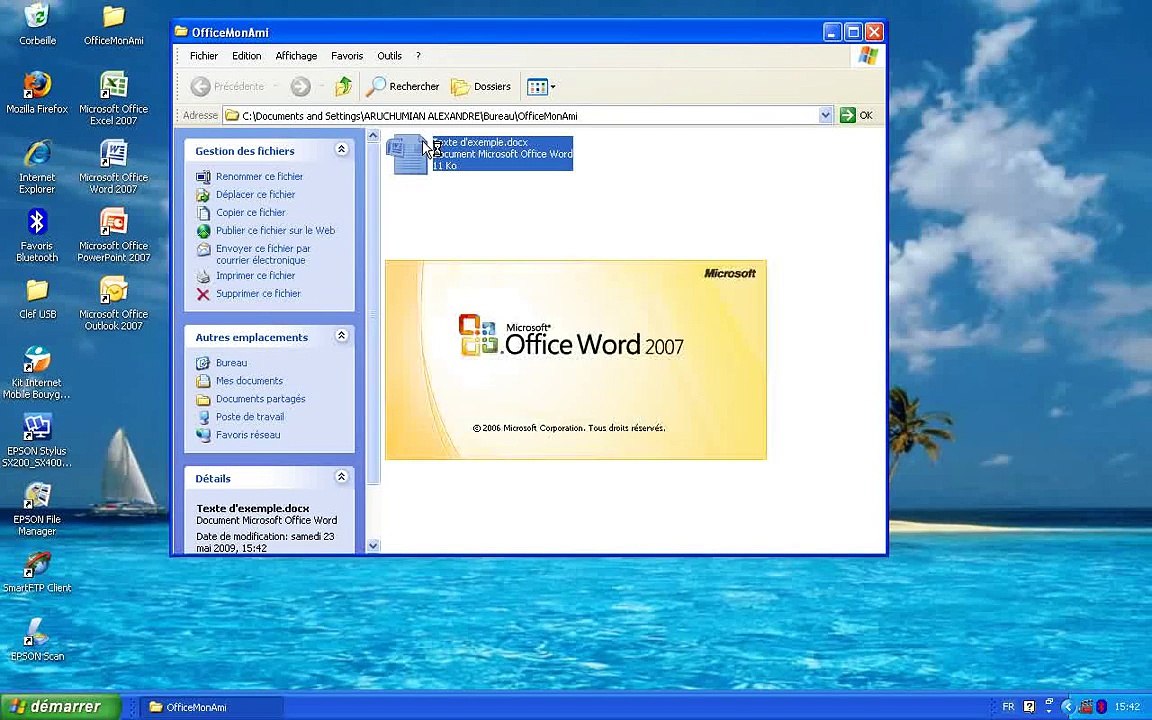Click Imprimer ce fichier link
Viewport: 1152px width, 720px height.
click(255, 276)
